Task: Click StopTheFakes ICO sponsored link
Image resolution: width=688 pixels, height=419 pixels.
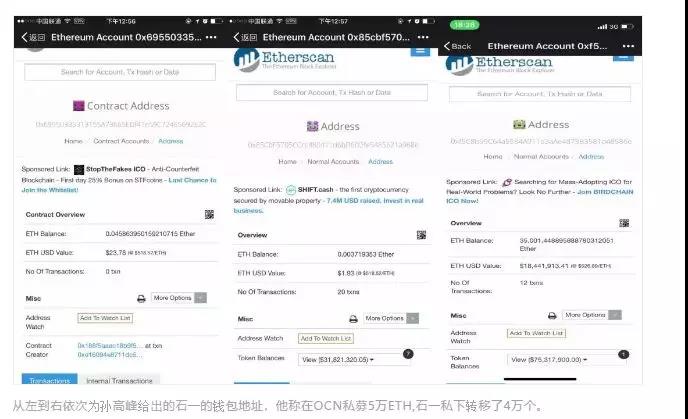Action: [x=115, y=169]
